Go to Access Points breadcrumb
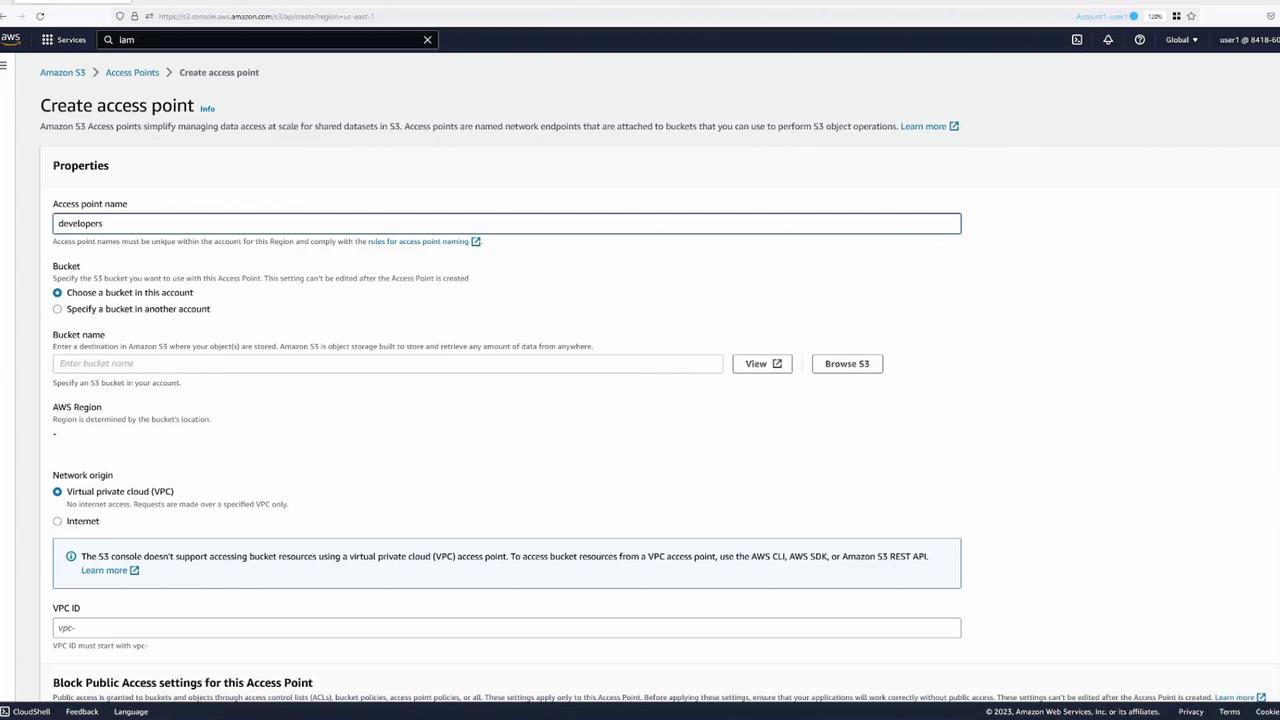This screenshot has height=720, width=1280. (x=132, y=72)
